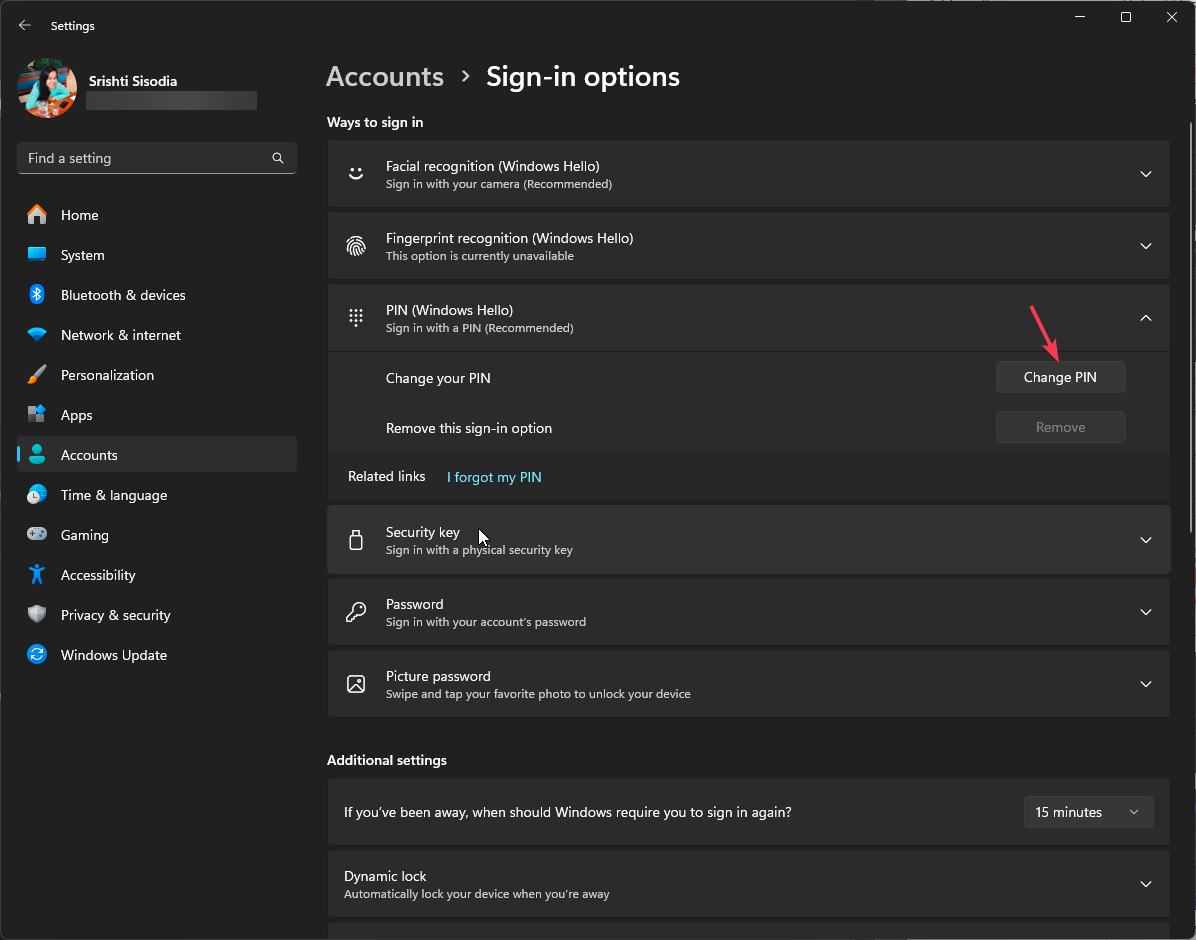Open Gaming settings
Viewport: 1196px width, 940px height.
[156, 534]
